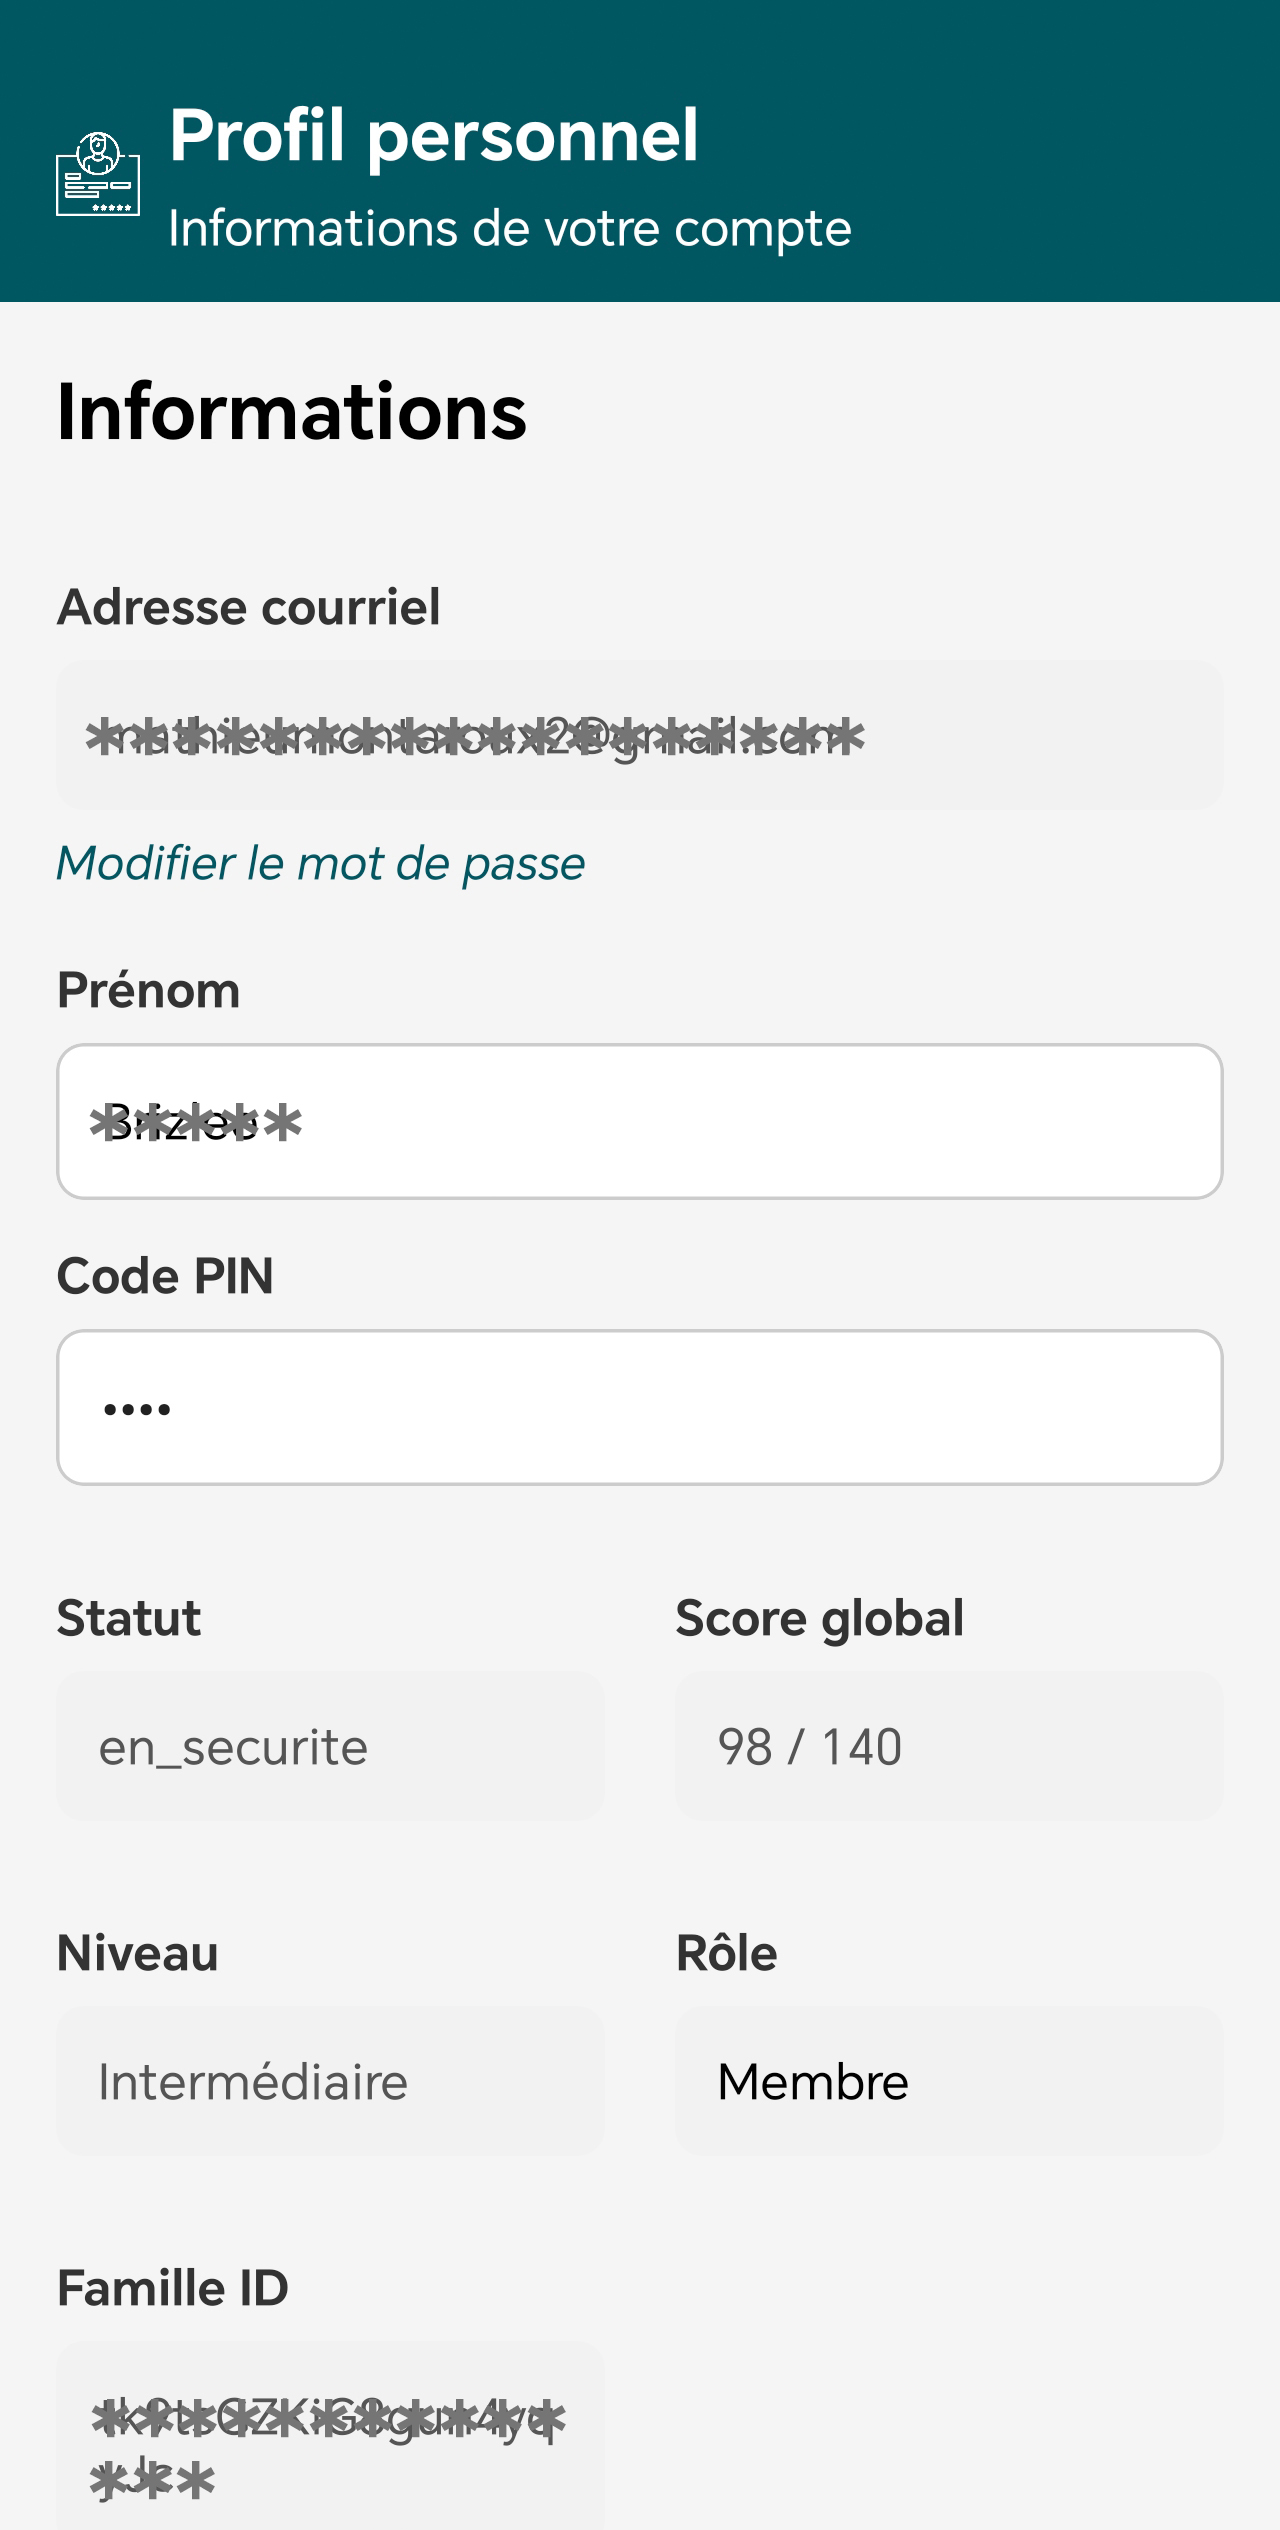Click the 'Rôle' label

pos(727,1953)
